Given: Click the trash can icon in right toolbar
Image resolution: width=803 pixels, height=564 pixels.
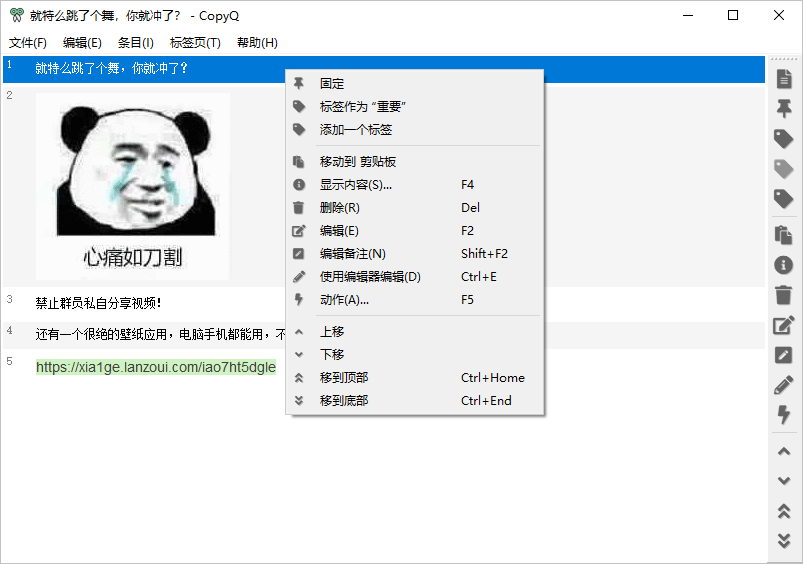Looking at the screenshot, I should 784,295.
